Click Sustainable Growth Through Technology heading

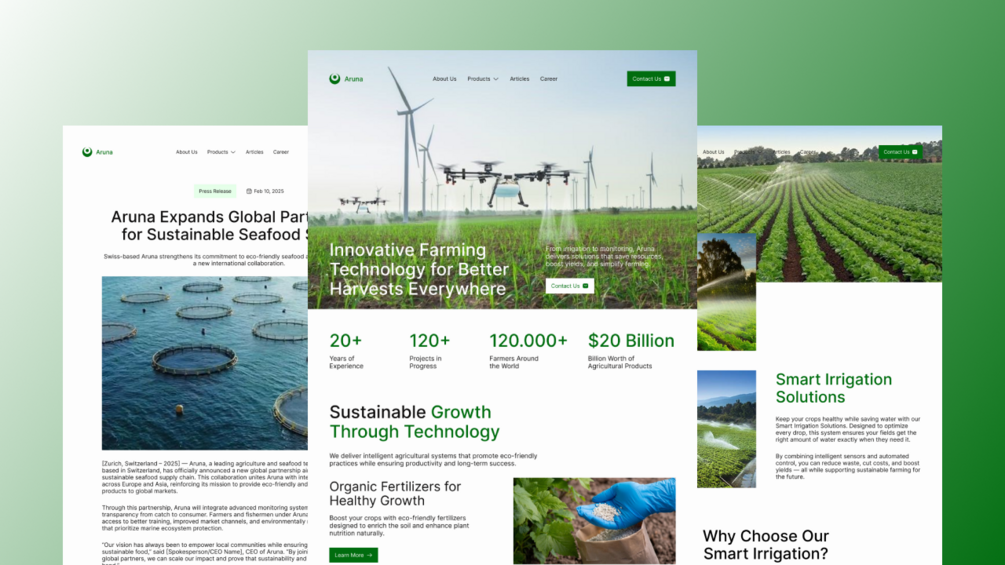414,422
